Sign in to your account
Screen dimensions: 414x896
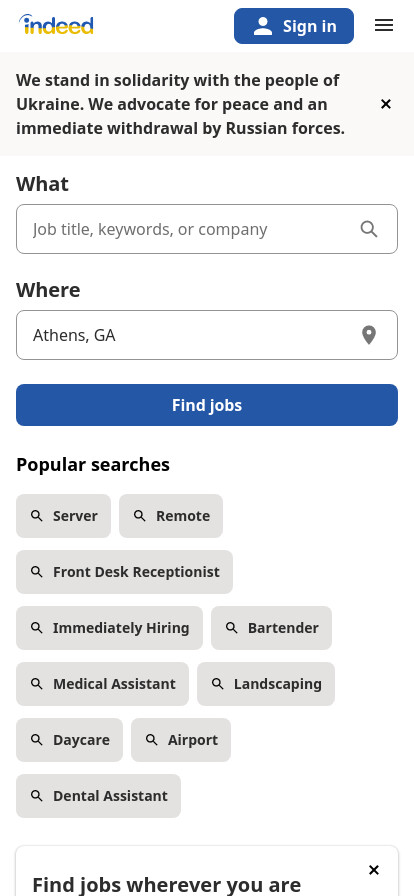pos(294,26)
